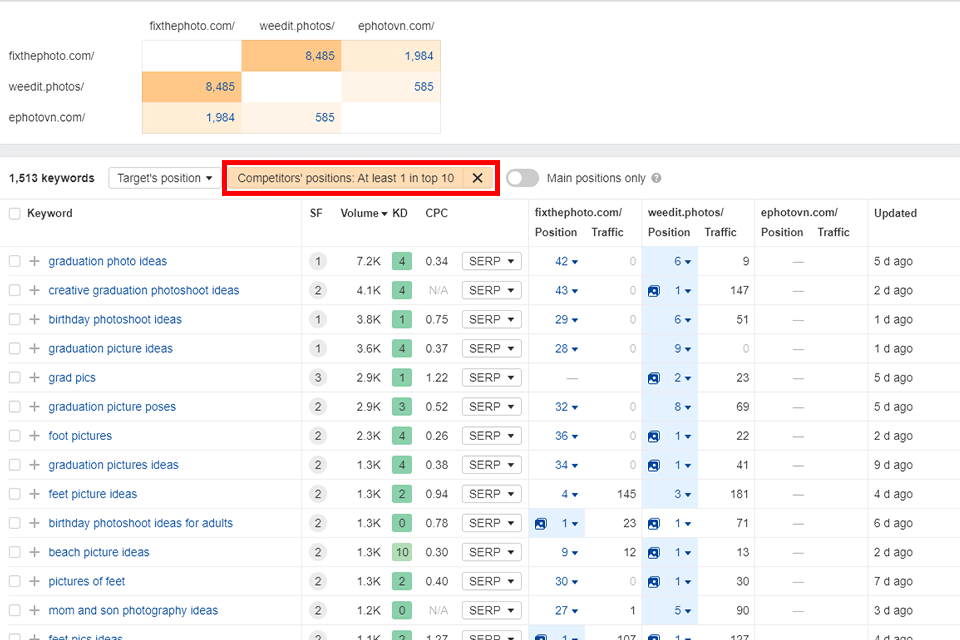Click plus icon for mom and son photography ideas
The height and width of the screenshot is (640, 960).
(34, 610)
